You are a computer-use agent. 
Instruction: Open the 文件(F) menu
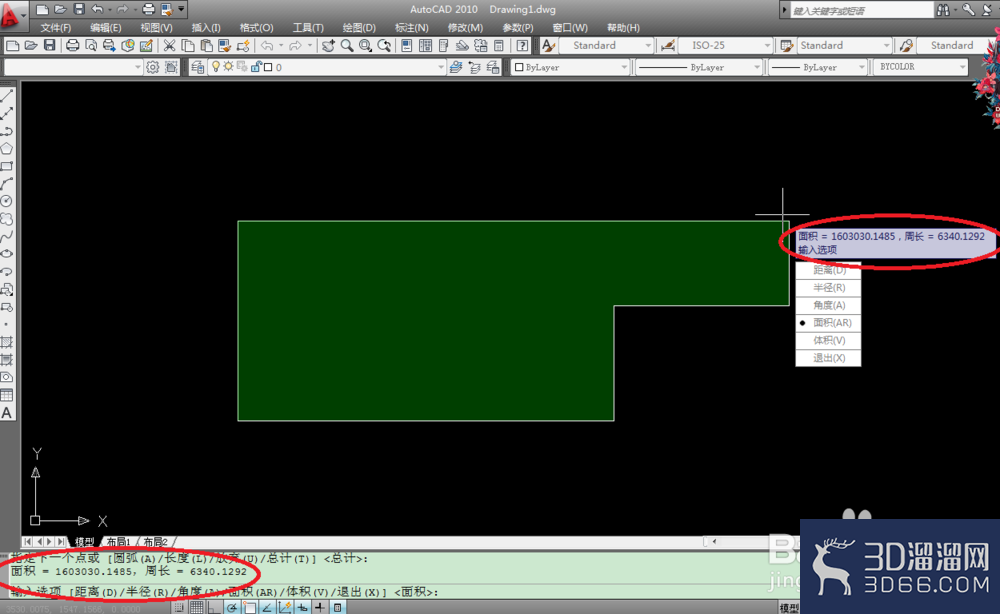[x=55, y=27]
